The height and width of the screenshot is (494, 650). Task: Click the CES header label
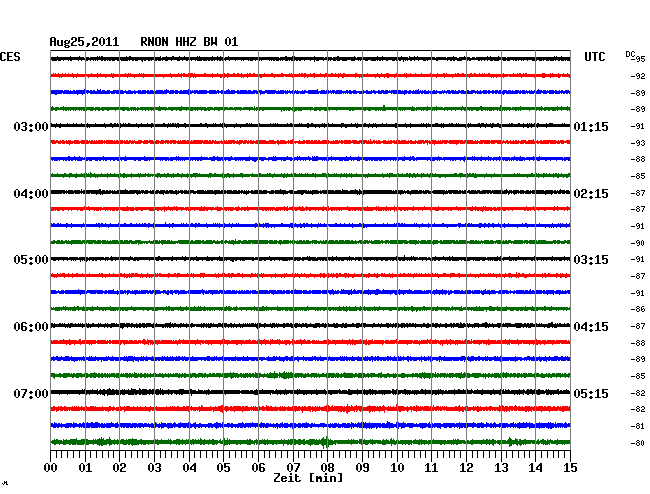pos(10,57)
